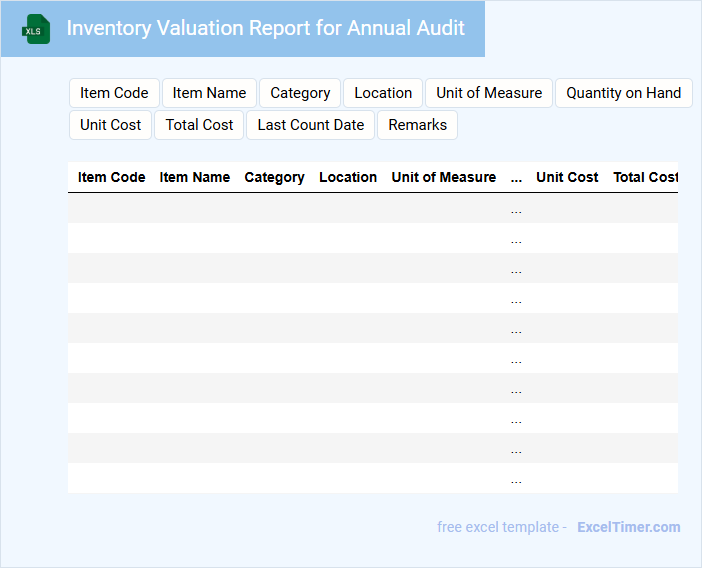Select the Category column header in table

coord(275,177)
